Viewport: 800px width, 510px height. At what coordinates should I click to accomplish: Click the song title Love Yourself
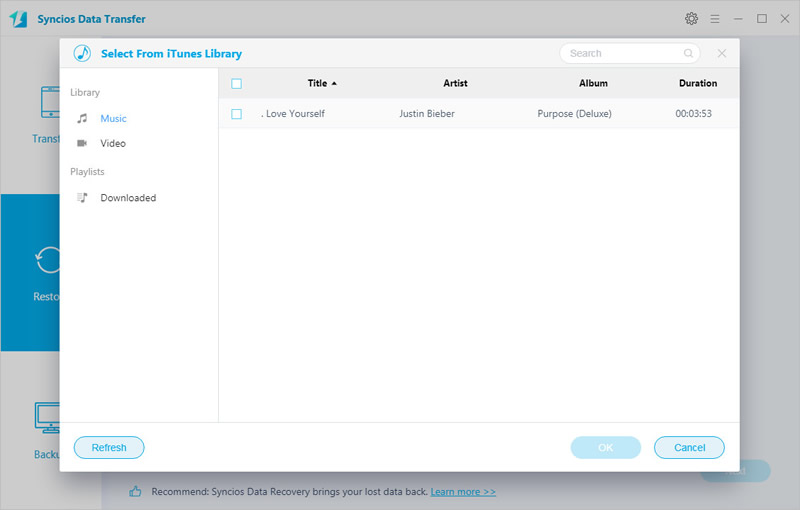[x=295, y=114]
